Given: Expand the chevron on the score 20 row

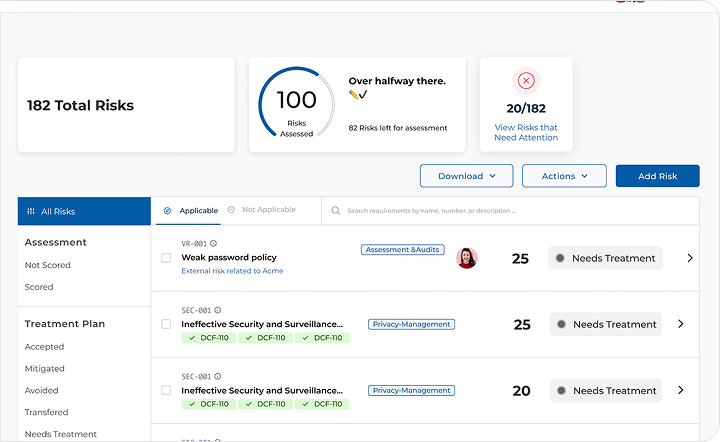Looking at the screenshot, I should tap(681, 390).
